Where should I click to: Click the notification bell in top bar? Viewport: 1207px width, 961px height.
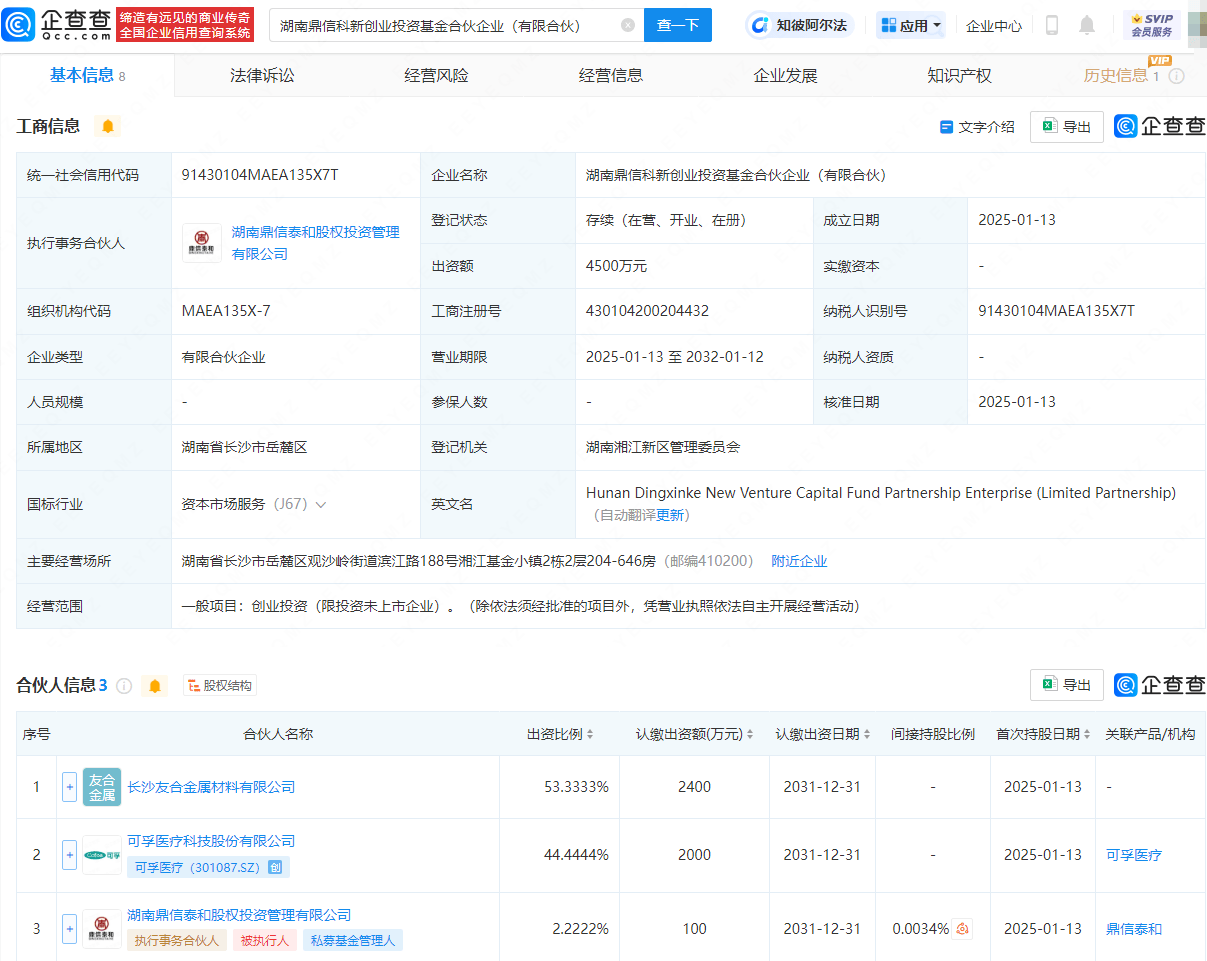tap(1087, 25)
